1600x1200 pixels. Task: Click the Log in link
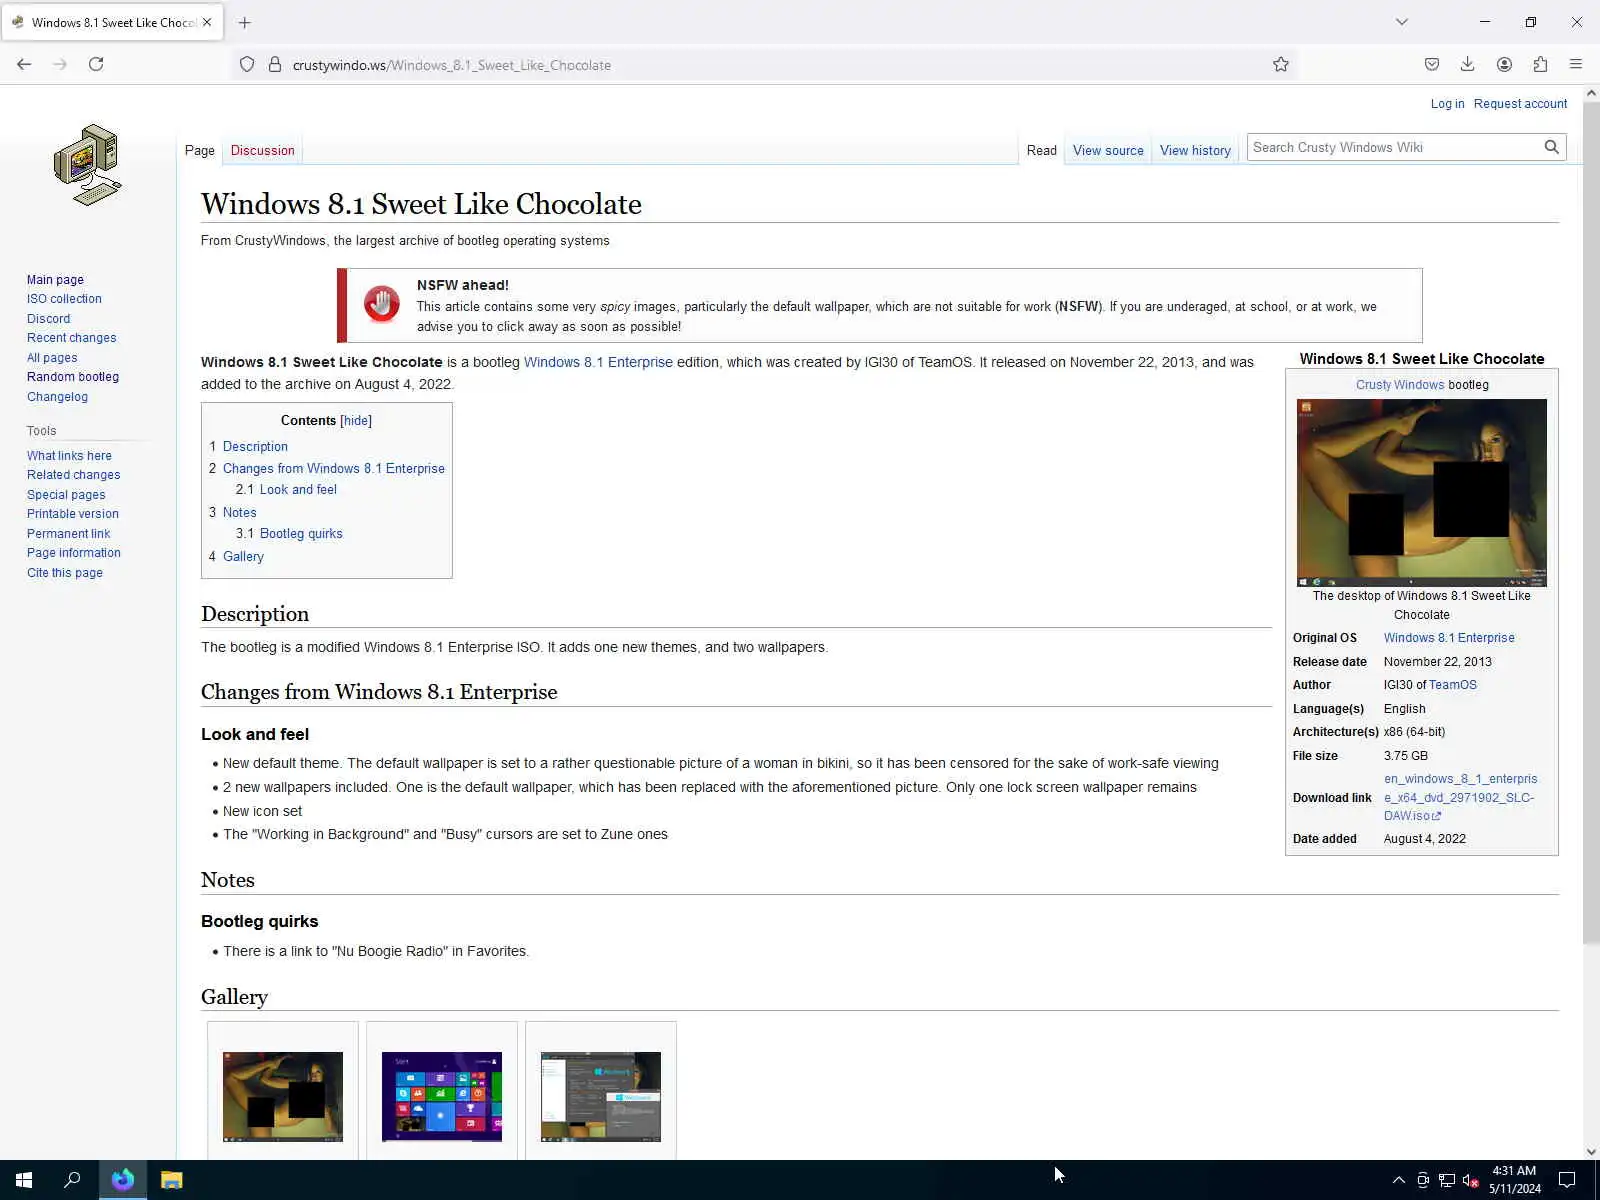(x=1447, y=104)
